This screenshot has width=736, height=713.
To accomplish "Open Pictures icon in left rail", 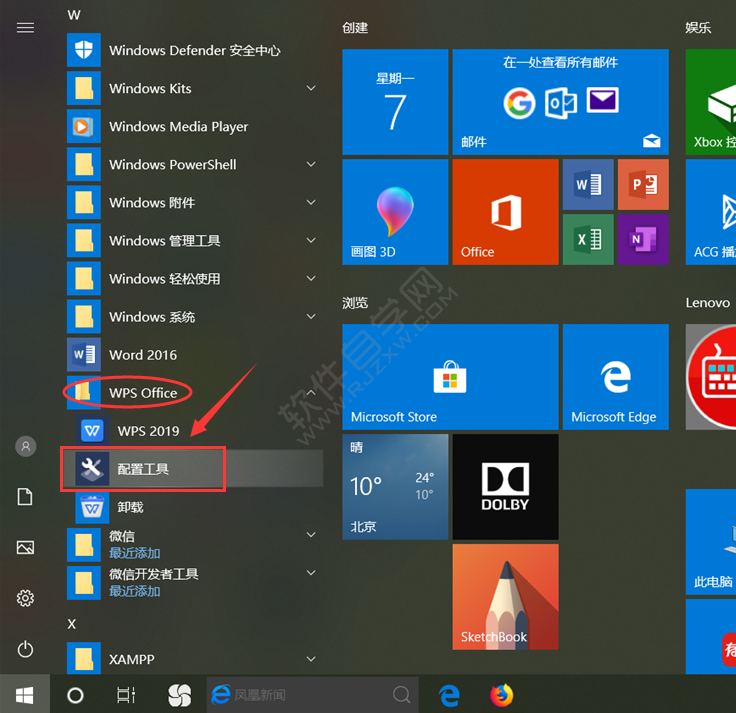I will (25, 547).
